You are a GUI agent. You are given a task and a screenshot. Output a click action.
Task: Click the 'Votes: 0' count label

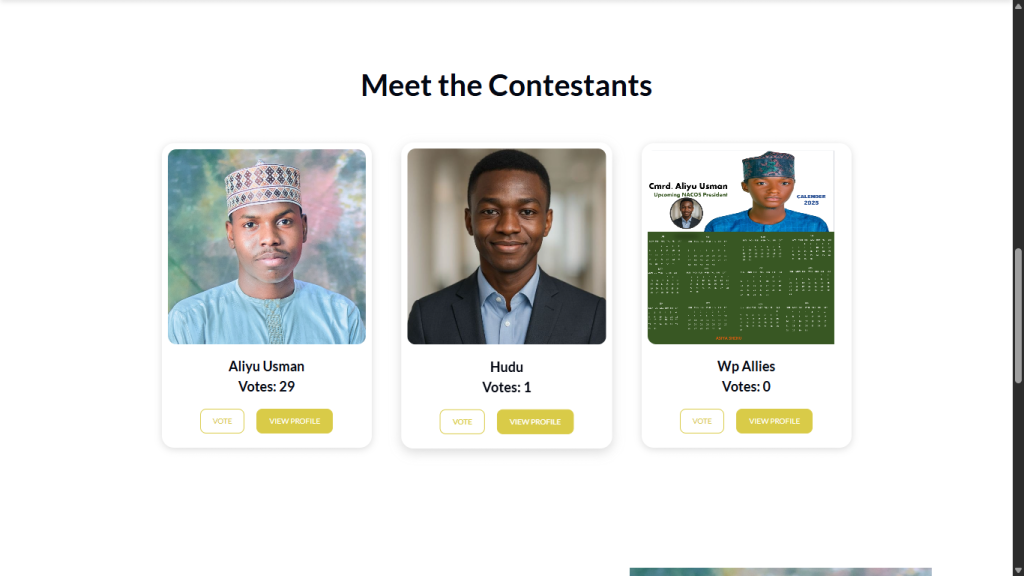click(746, 387)
